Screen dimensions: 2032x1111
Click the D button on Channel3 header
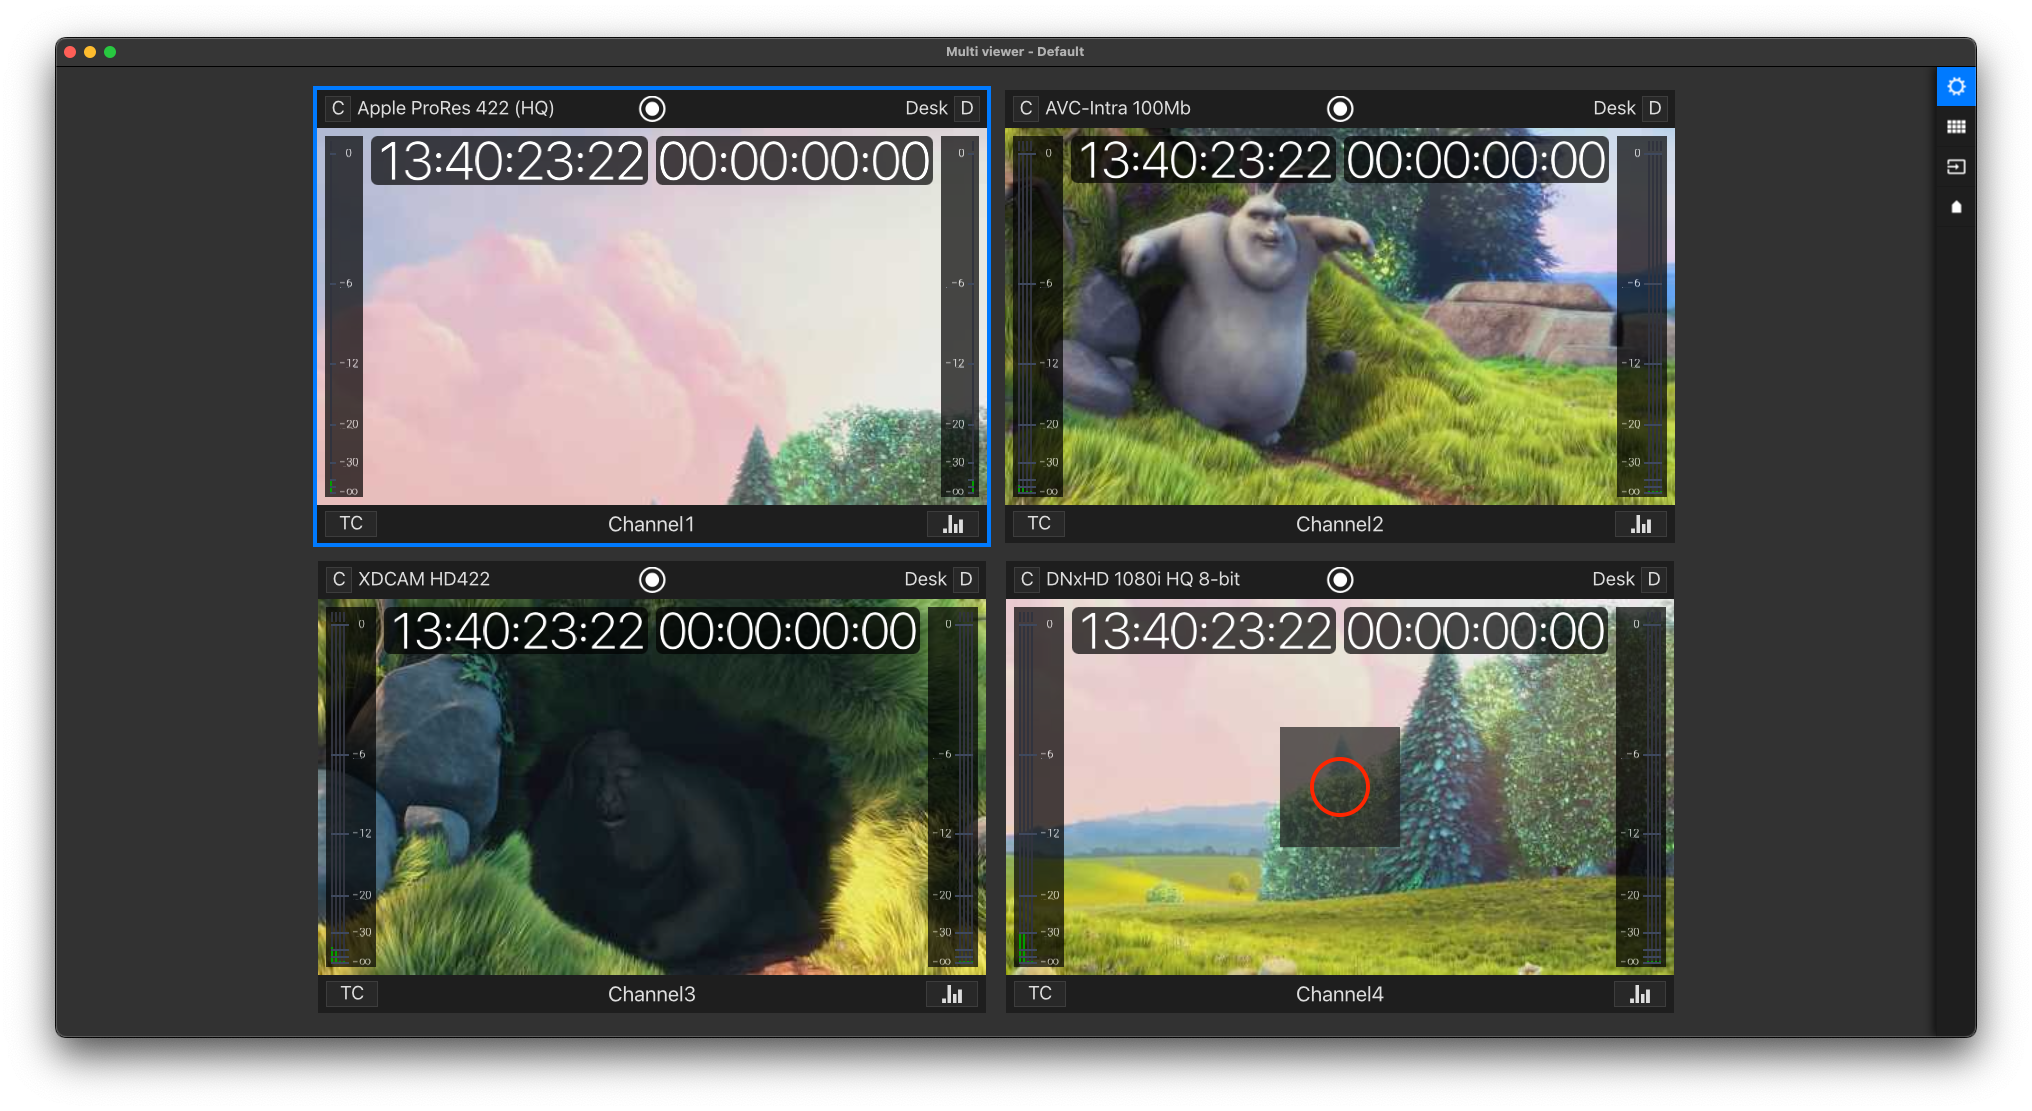tap(966, 579)
